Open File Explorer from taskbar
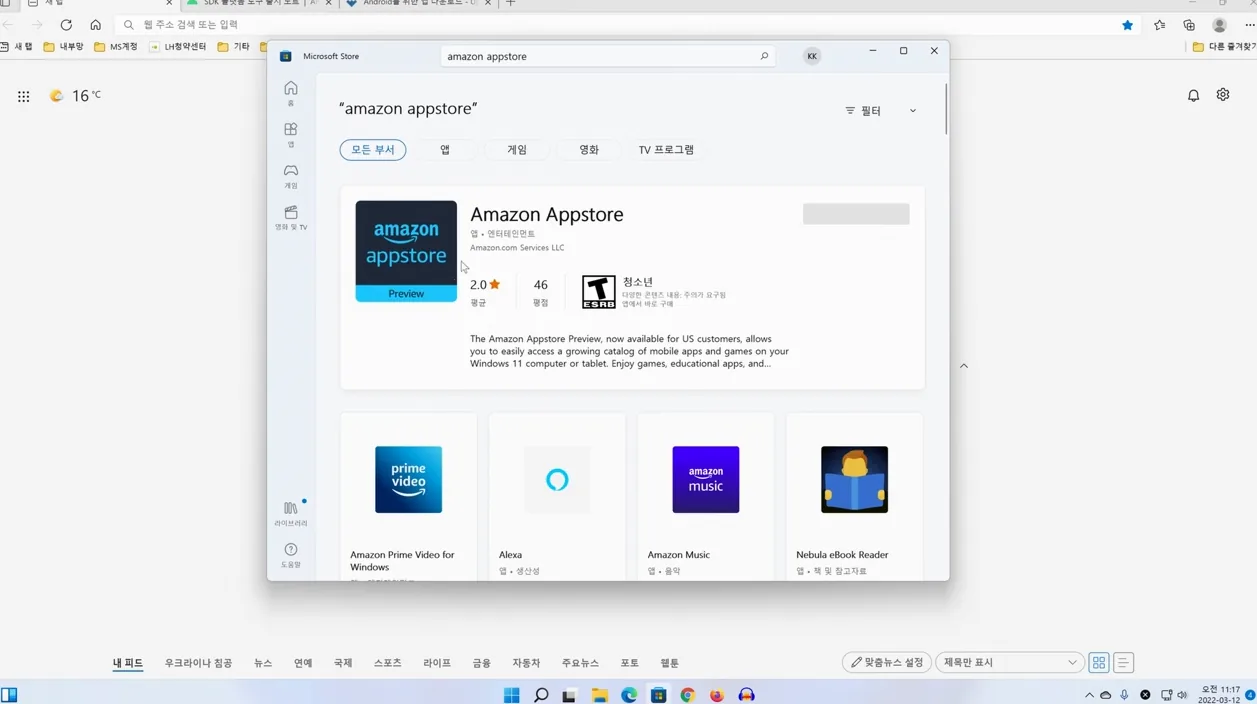 600,695
